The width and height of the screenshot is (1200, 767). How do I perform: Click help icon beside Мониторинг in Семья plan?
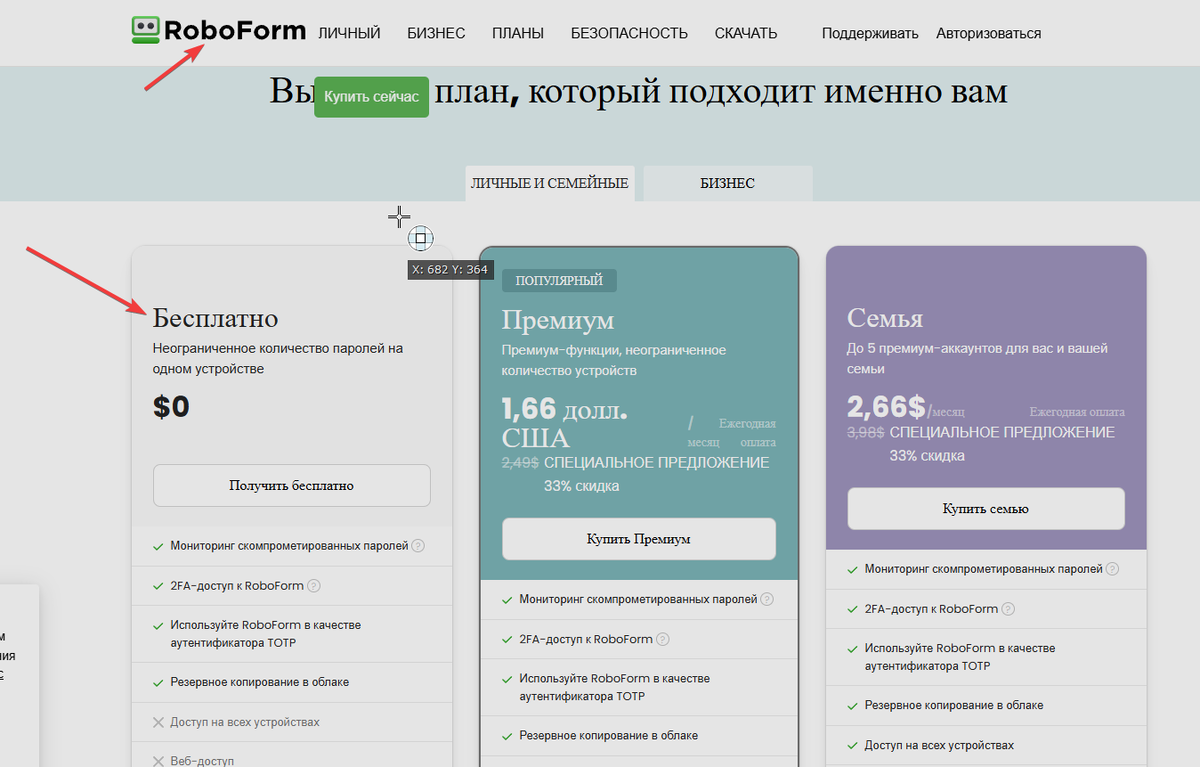click(1112, 569)
